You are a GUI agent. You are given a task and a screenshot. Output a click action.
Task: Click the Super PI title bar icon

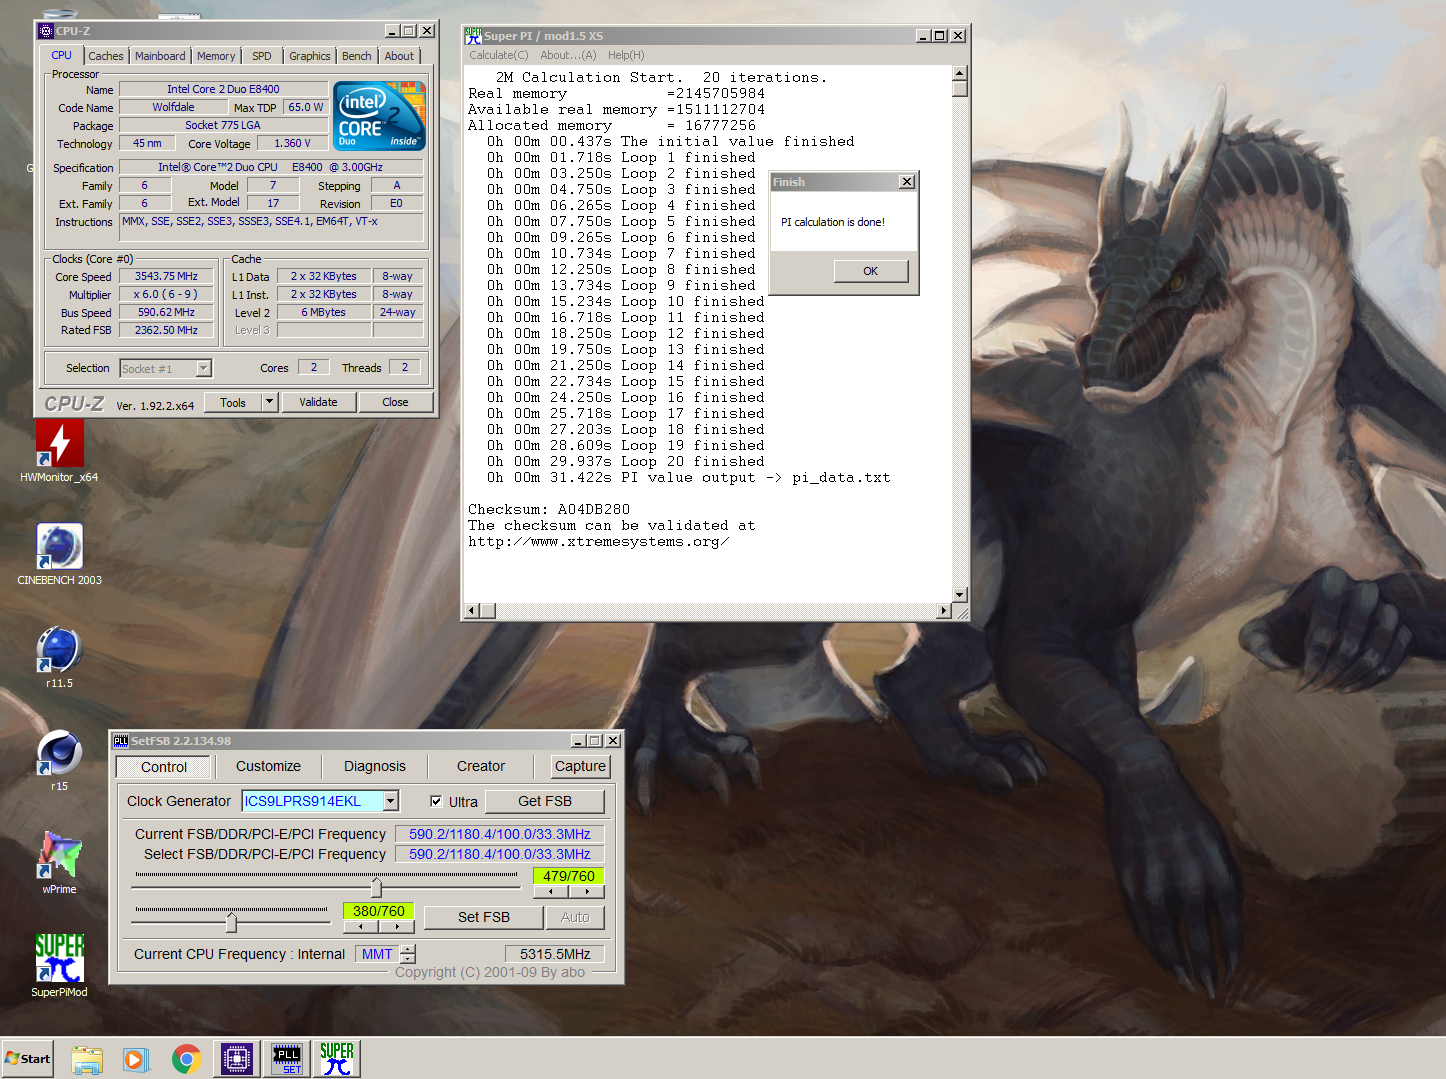pyautogui.click(x=474, y=36)
